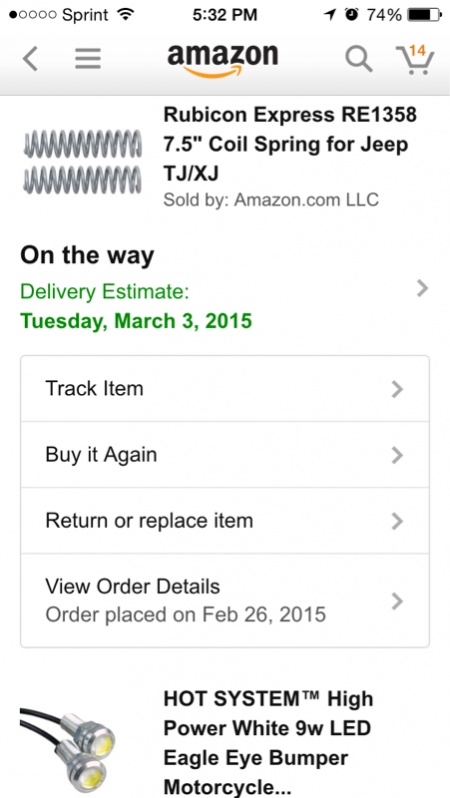This screenshot has width=450, height=798.
Task: Open View Order Details row
Action: pos(224,601)
